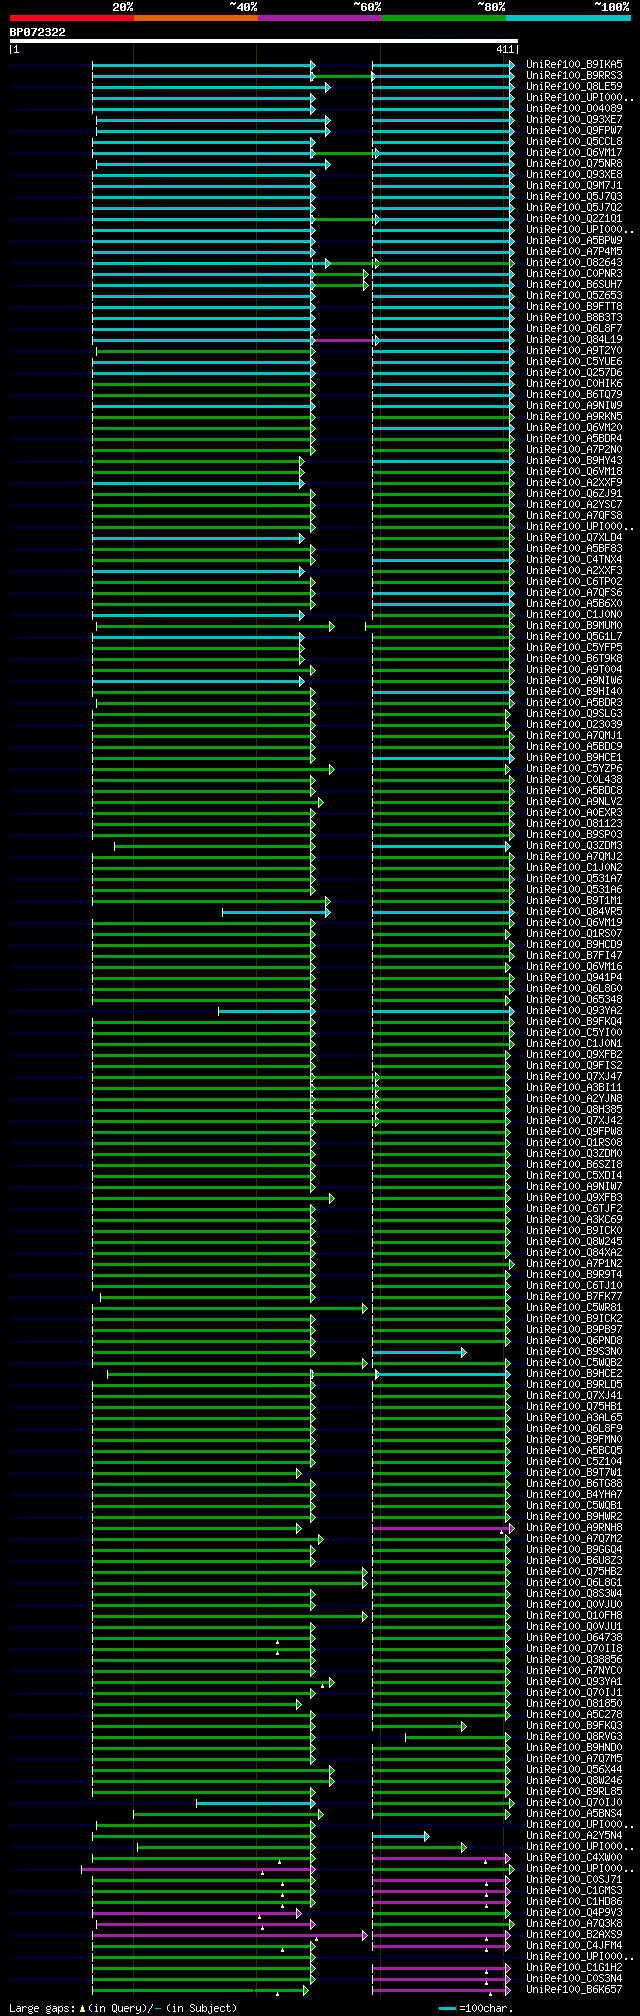Click the red 20% identity legend segment
Image resolution: width=640 pixels, height=2016 pixels.
point(71,18)
